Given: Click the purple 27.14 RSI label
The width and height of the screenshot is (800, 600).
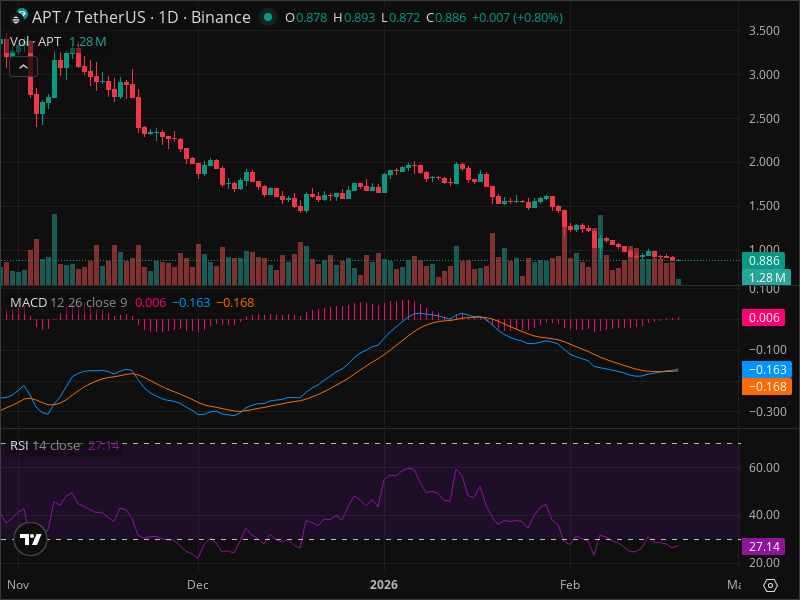Looking at the screenshot, I should pos(764,547).
